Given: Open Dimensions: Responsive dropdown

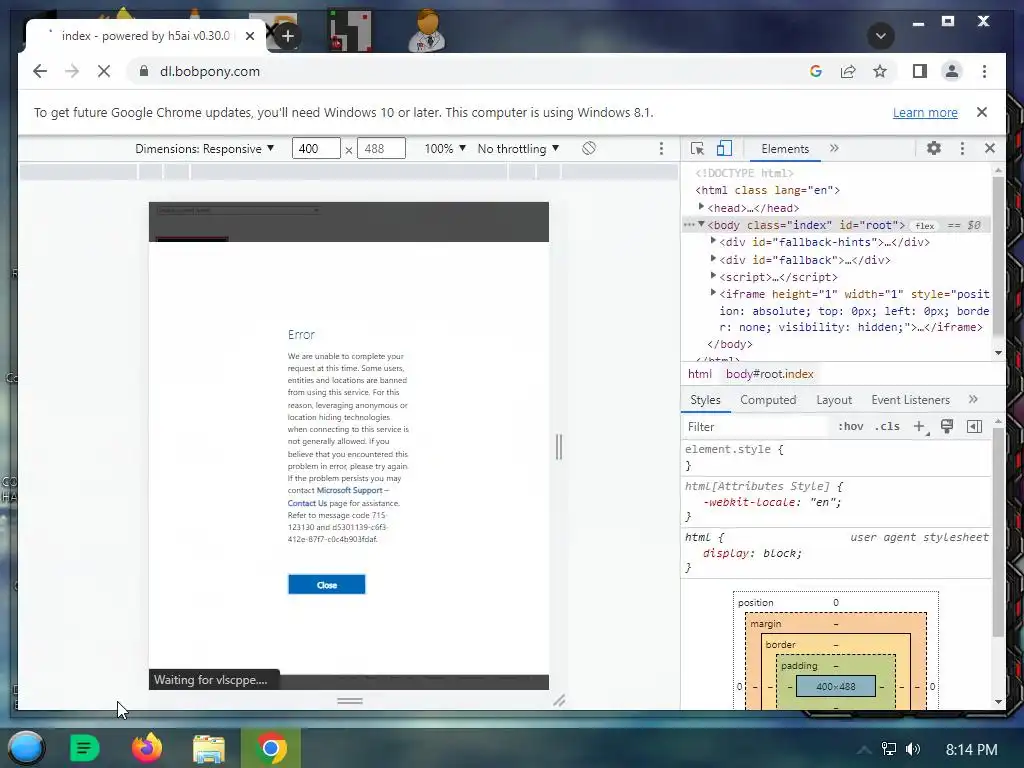Looking at the screenshot, I should [204, 149].
